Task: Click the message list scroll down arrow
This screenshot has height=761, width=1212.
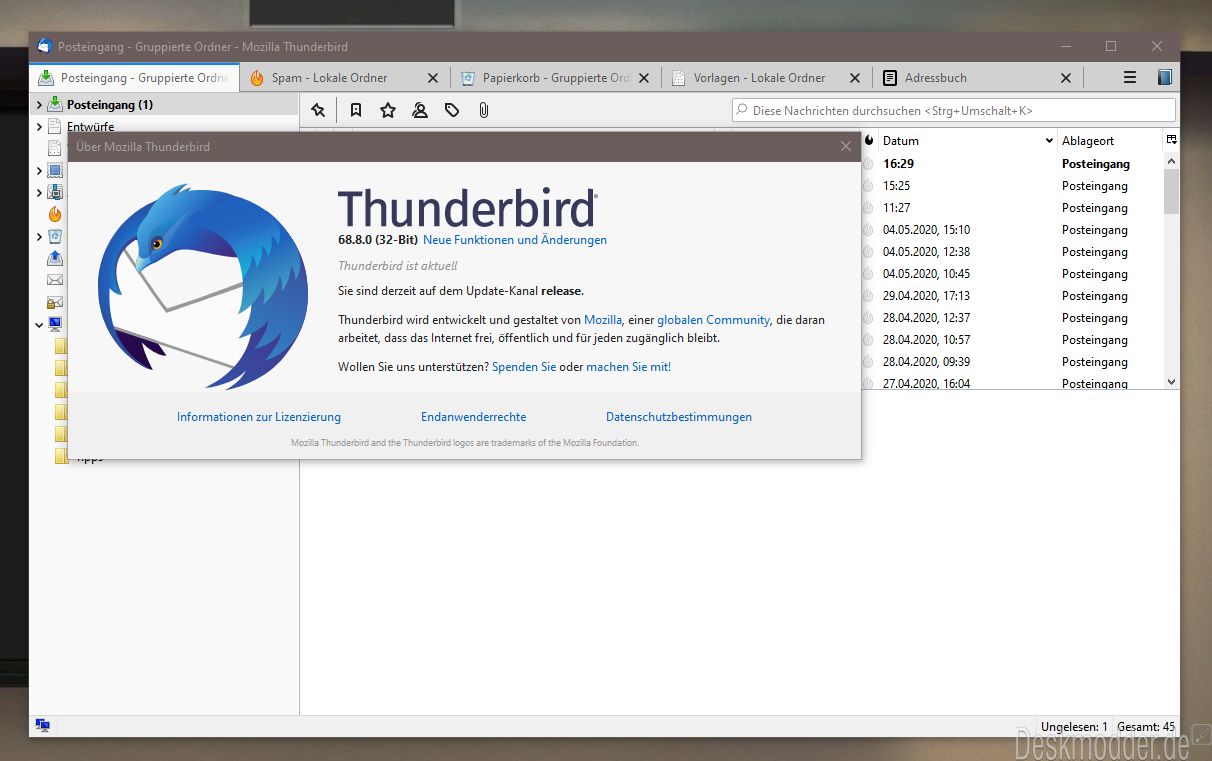Action: [1171, 382]
